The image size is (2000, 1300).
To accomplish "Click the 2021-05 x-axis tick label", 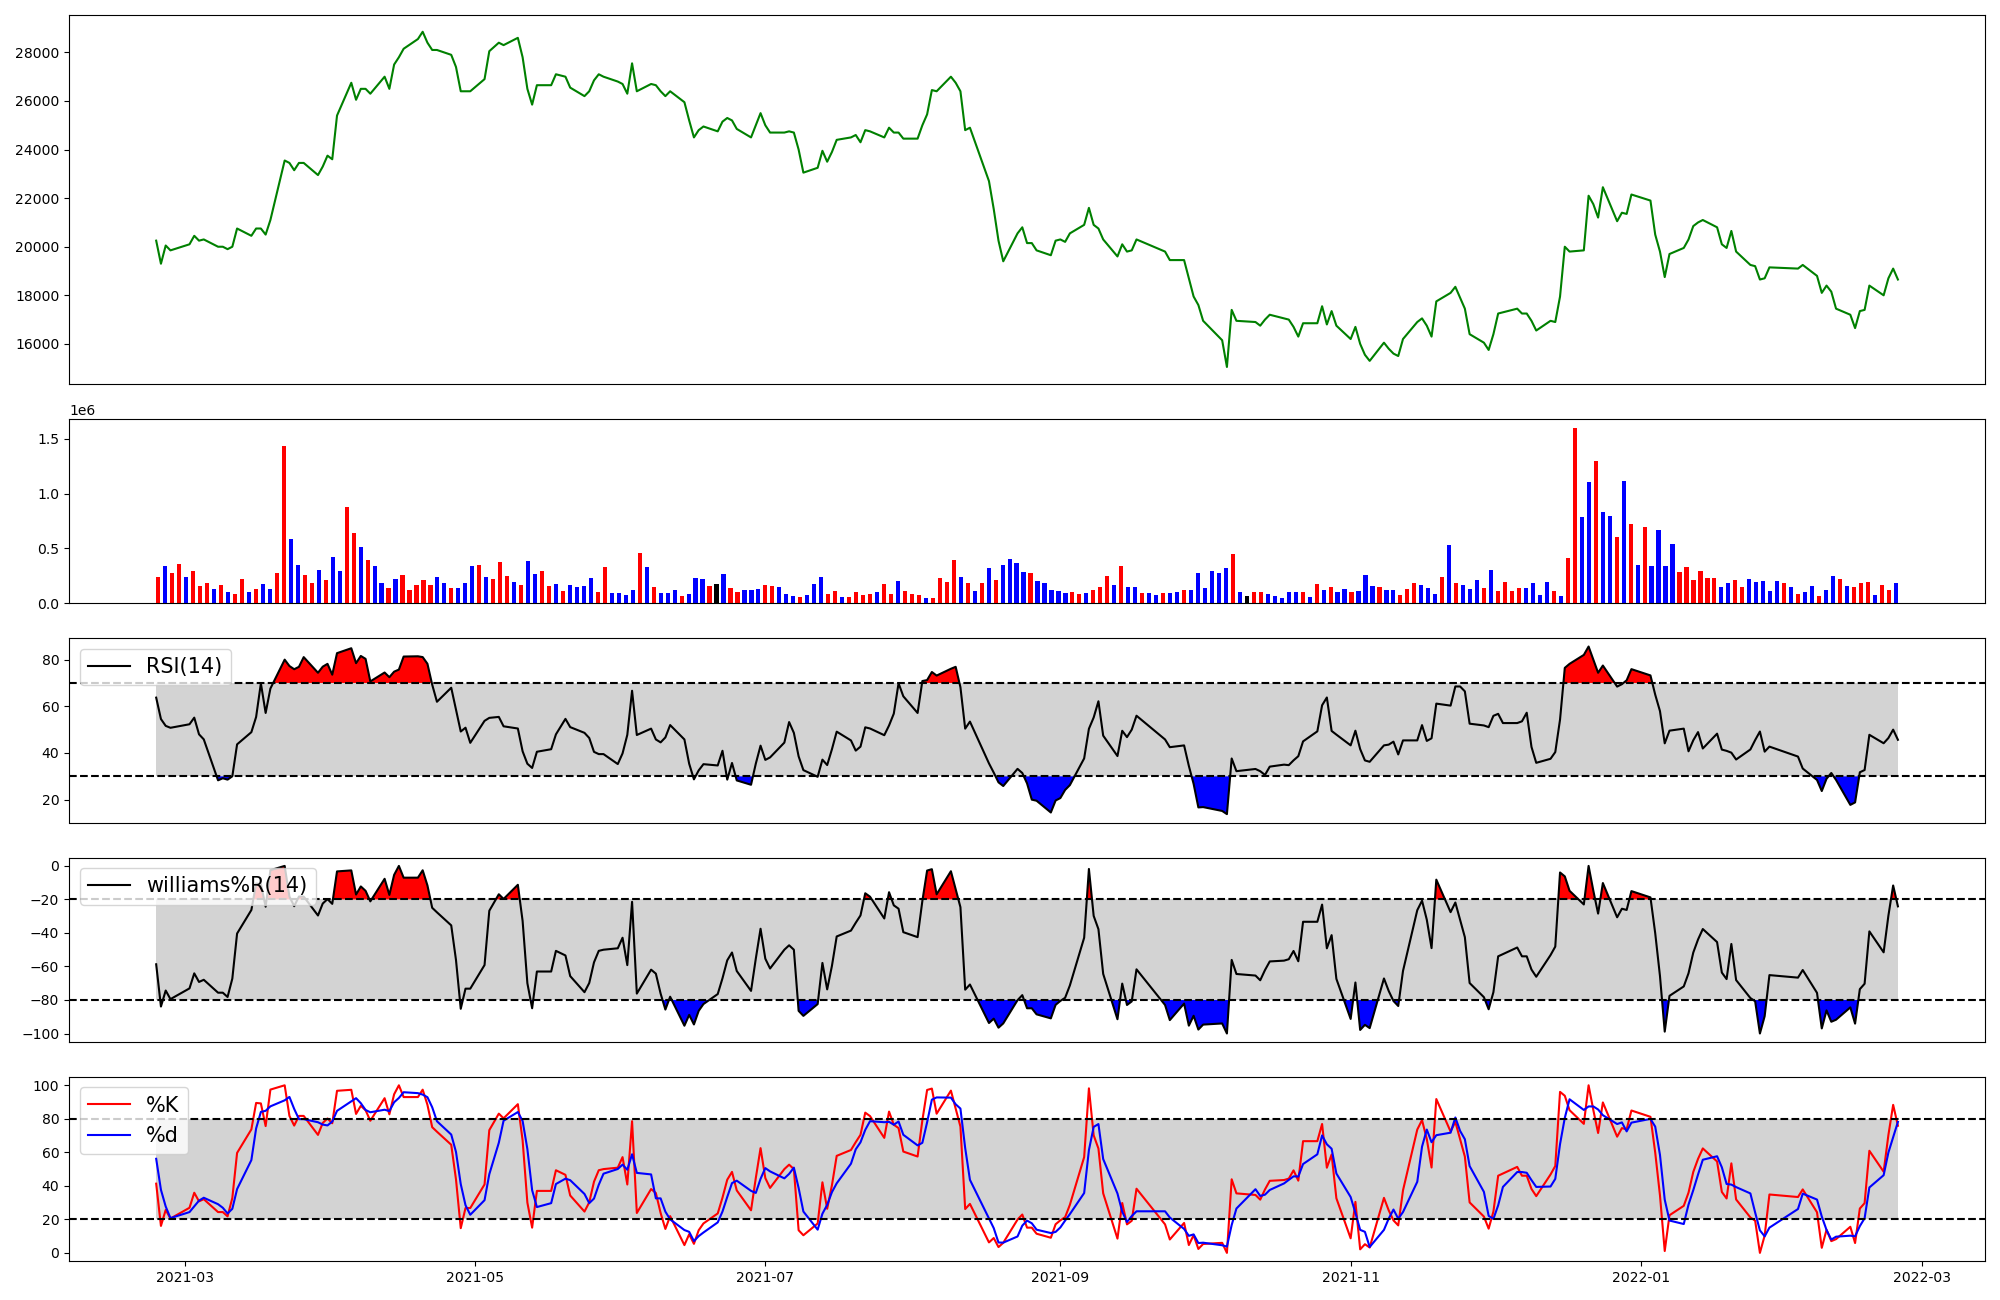I will click(x=475, y=1276).
